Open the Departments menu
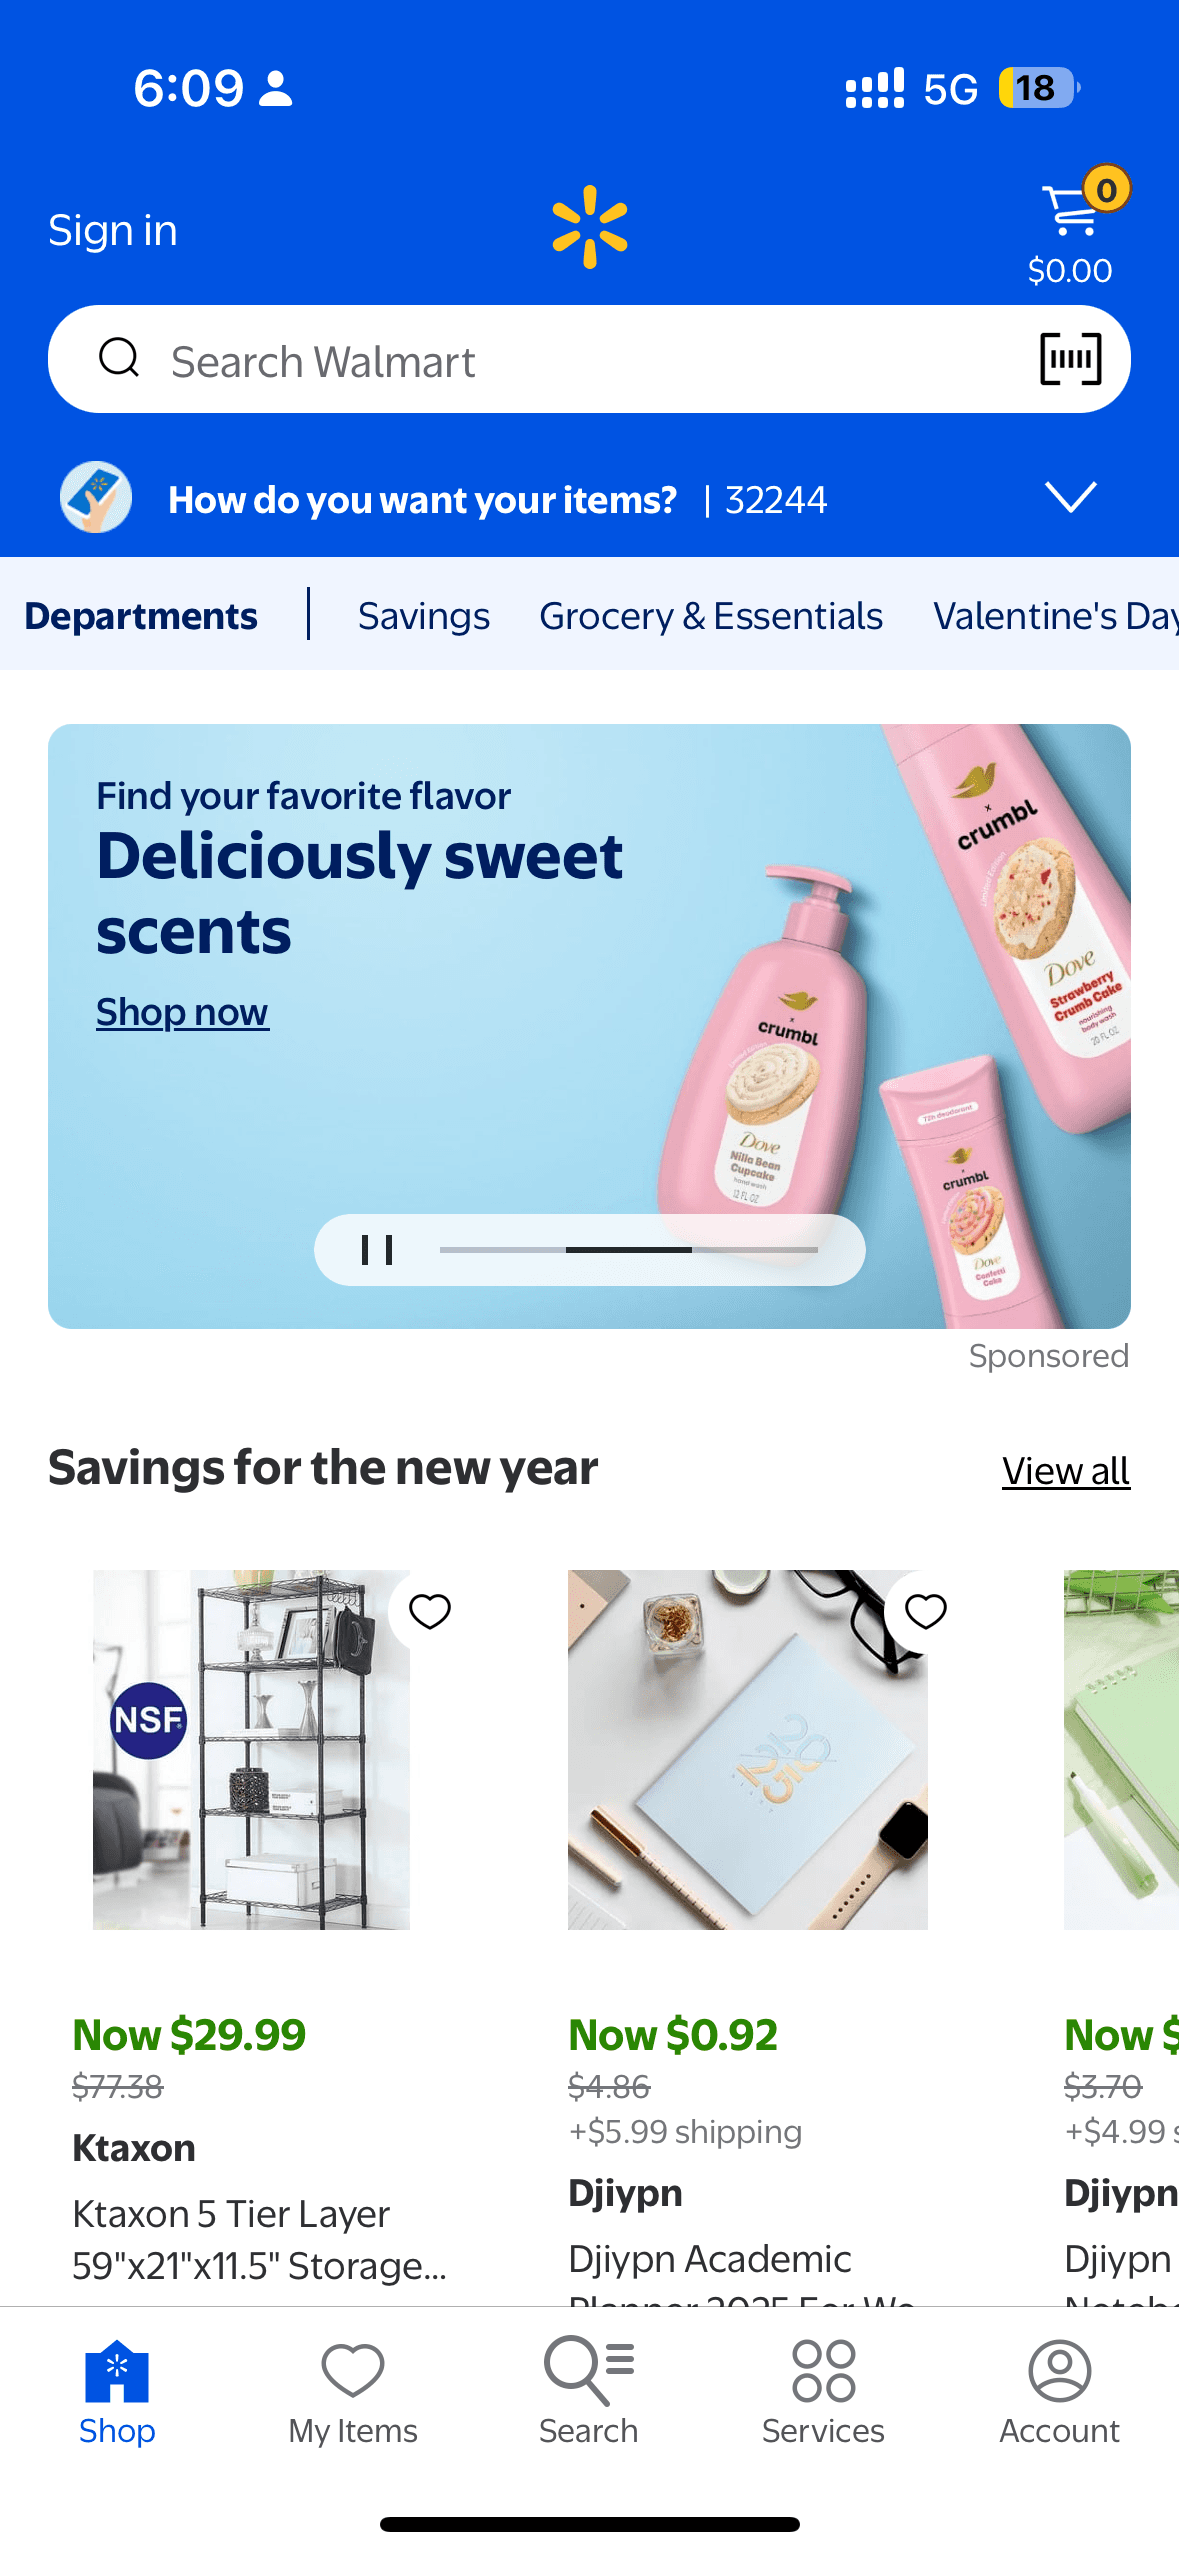1179x2556 pixels. click(x=141, y=616)
